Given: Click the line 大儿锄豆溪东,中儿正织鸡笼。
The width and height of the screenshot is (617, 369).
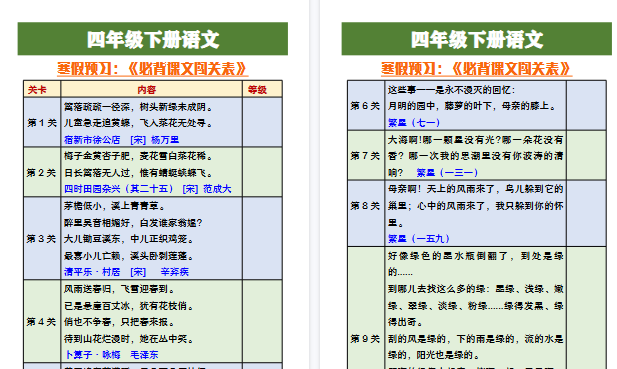Looking at the screenshot, I should pos(129,239).
